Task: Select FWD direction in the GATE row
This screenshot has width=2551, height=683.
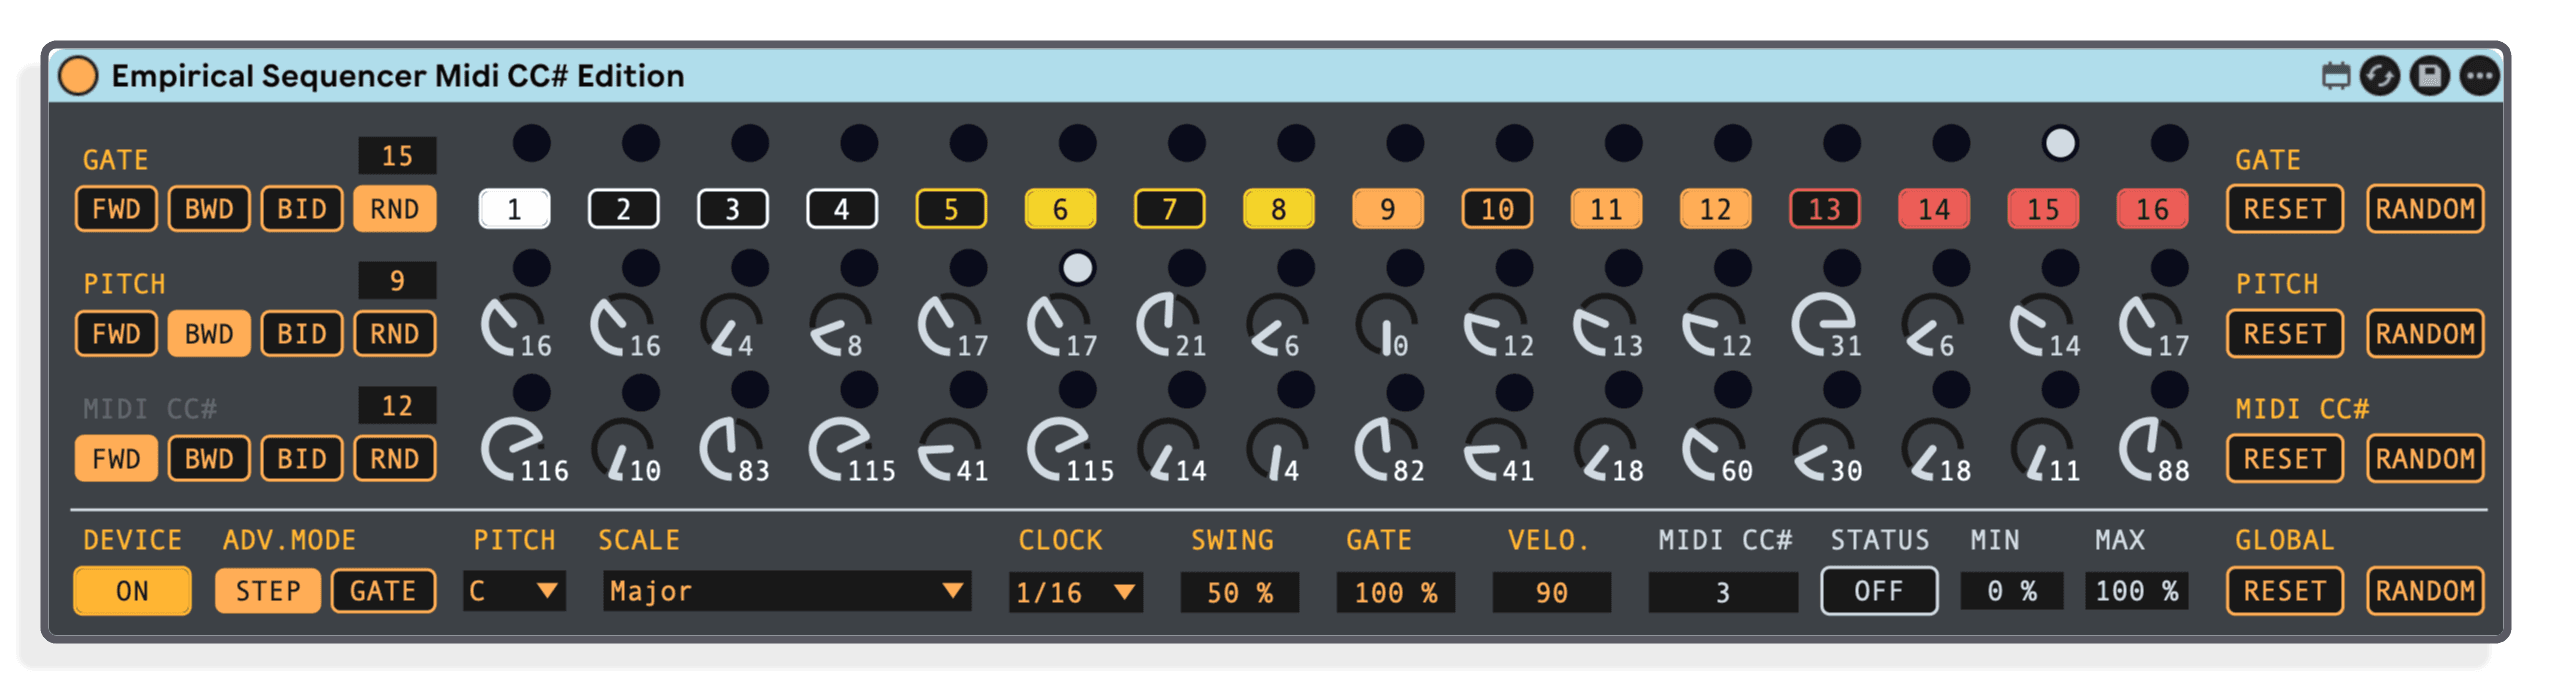Action: click(x=116, y=209)
